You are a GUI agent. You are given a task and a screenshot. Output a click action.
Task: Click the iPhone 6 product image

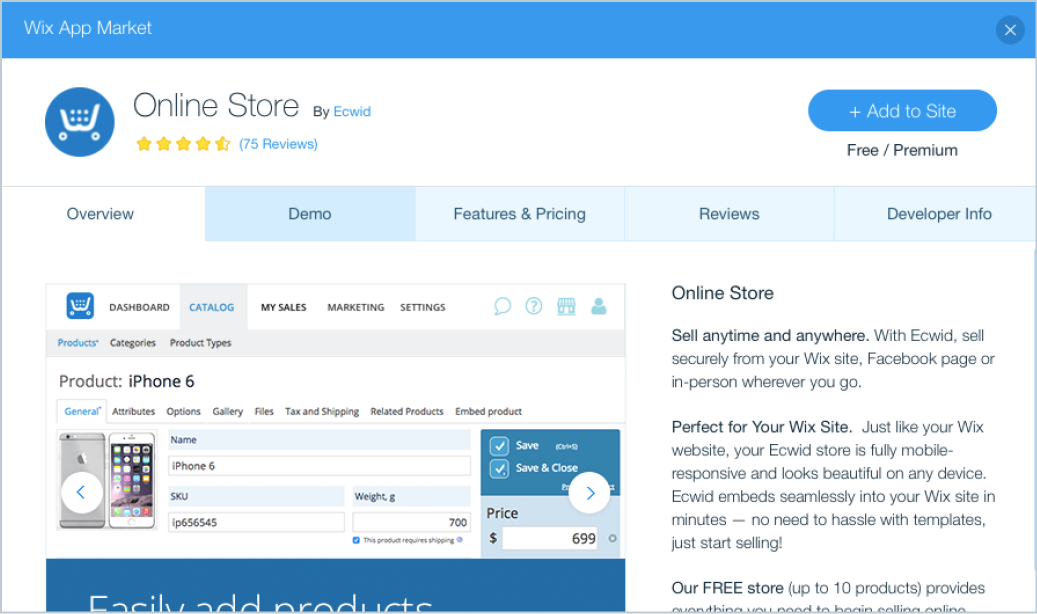pos(108,480)
